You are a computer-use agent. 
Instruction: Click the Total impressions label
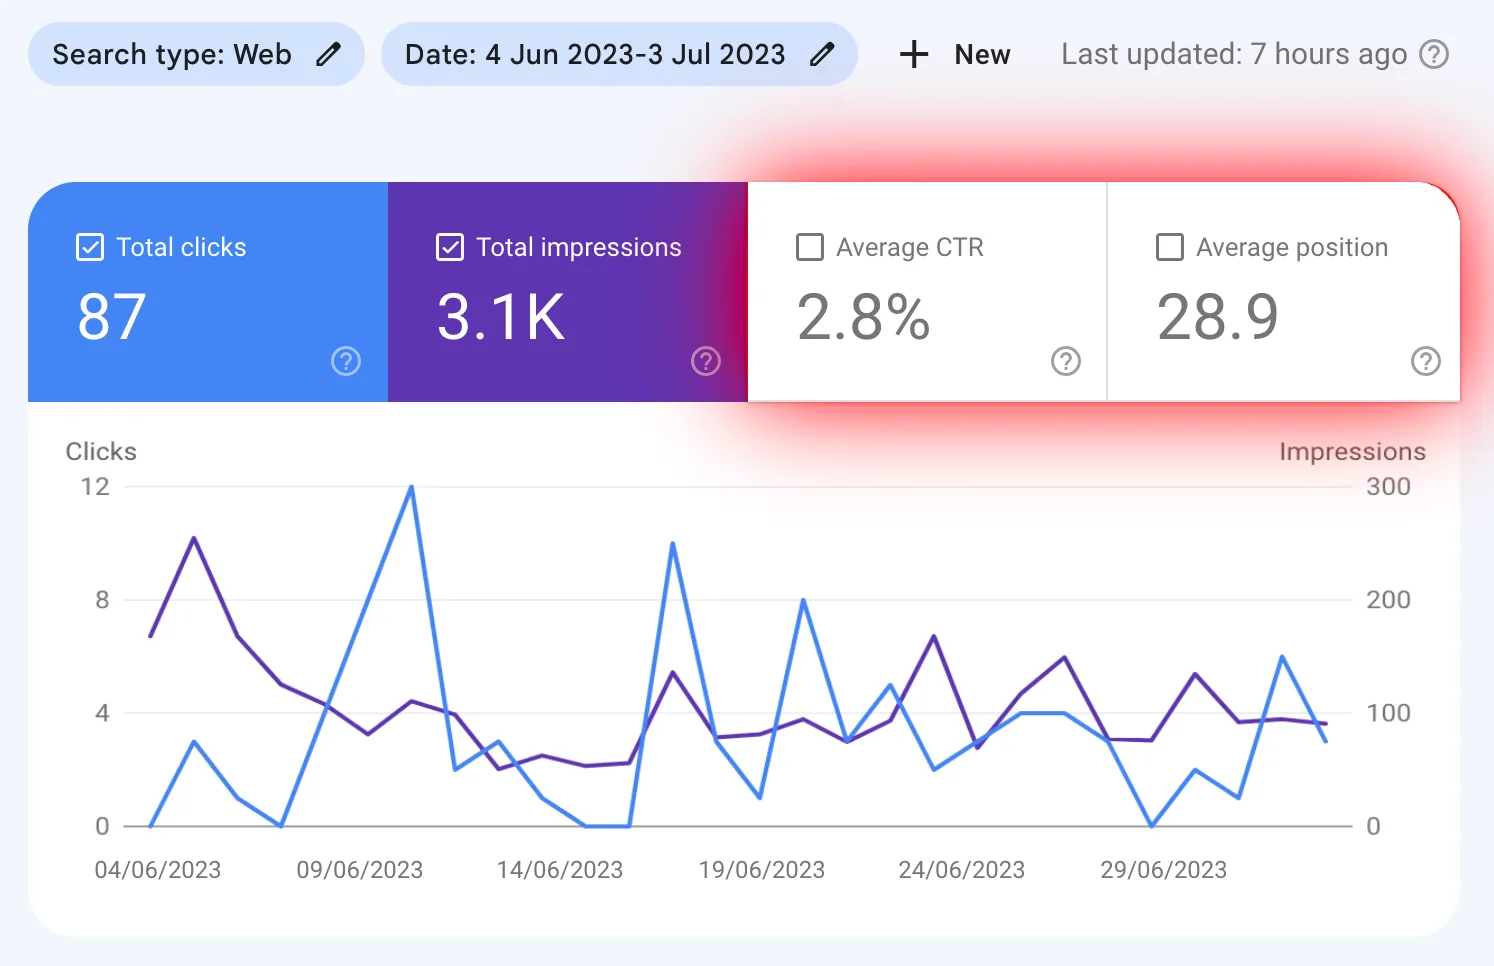[579, 247]
